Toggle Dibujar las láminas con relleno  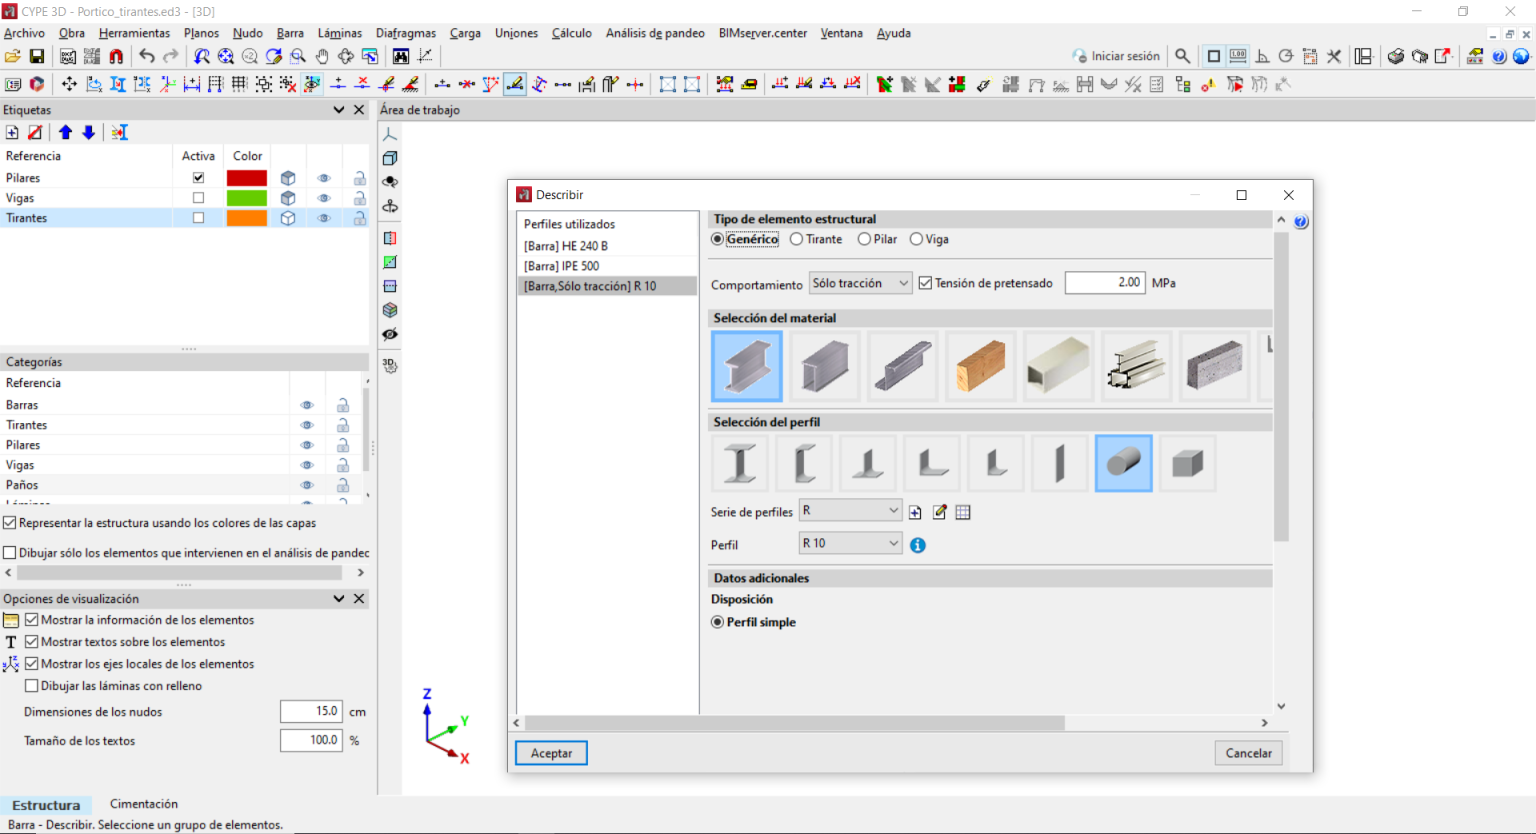coord(31,686)
